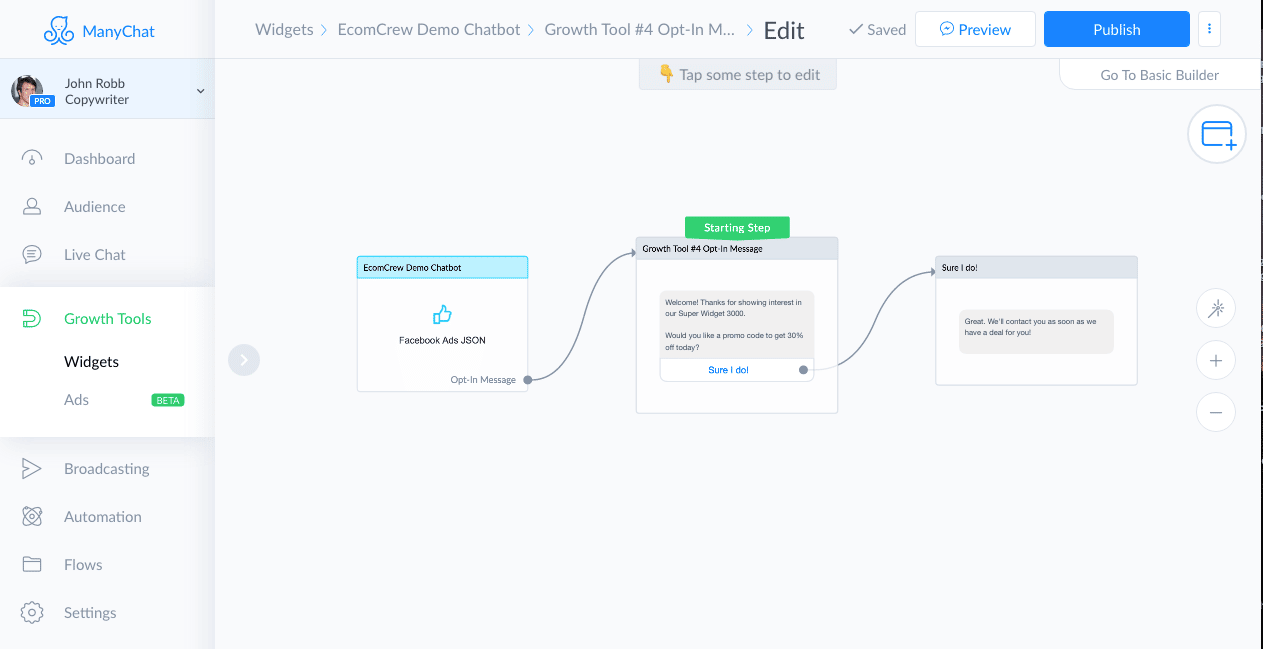This screenshot has width=1263, height=649.
Task: Open the Broadcasting paper plane icon
Action: (x=32, y=469)
